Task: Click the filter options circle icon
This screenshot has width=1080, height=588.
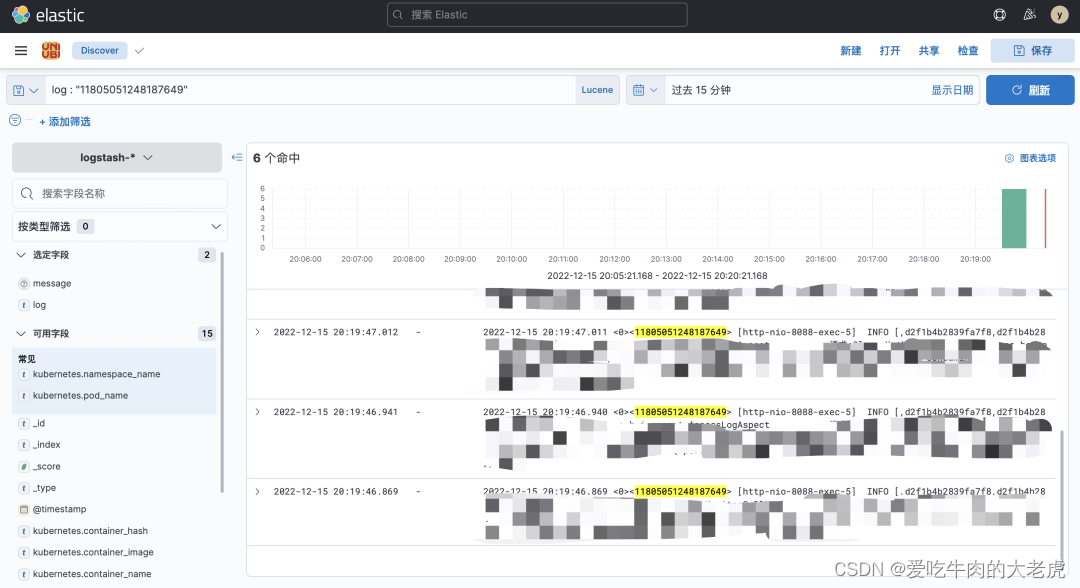Action: pos(15,120)
